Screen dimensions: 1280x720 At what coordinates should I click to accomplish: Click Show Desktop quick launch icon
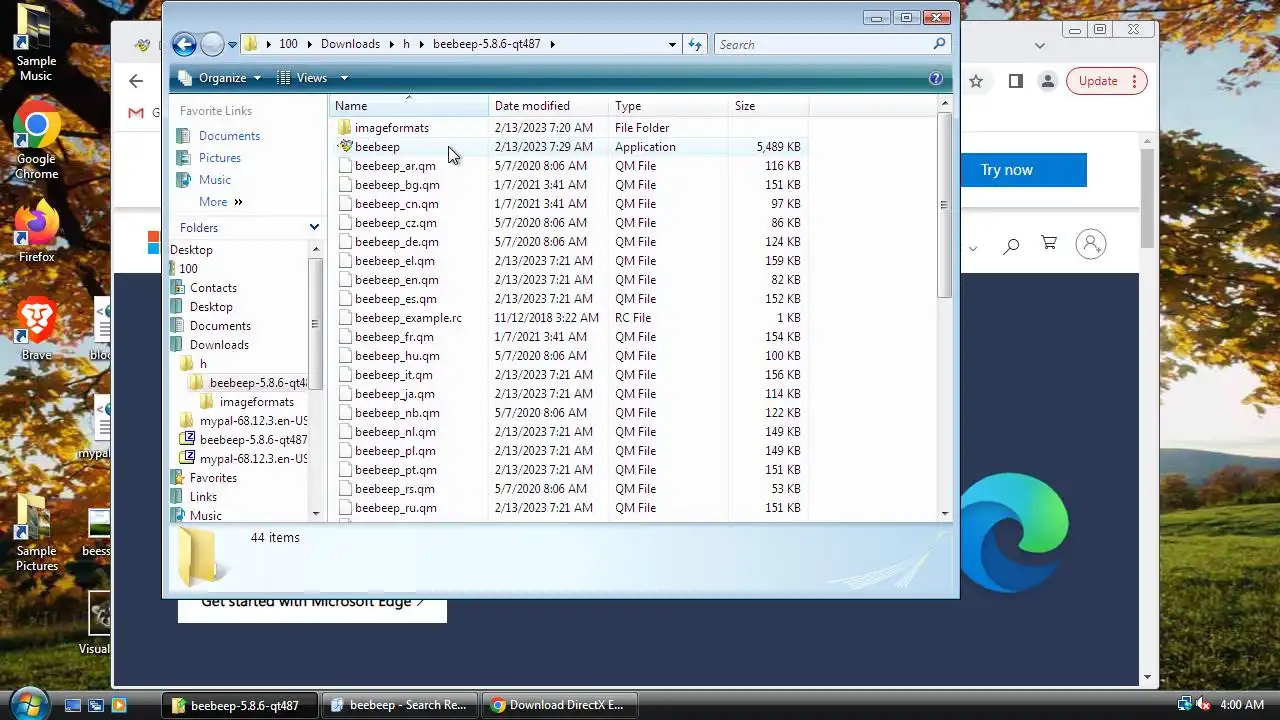click(72, 705)
